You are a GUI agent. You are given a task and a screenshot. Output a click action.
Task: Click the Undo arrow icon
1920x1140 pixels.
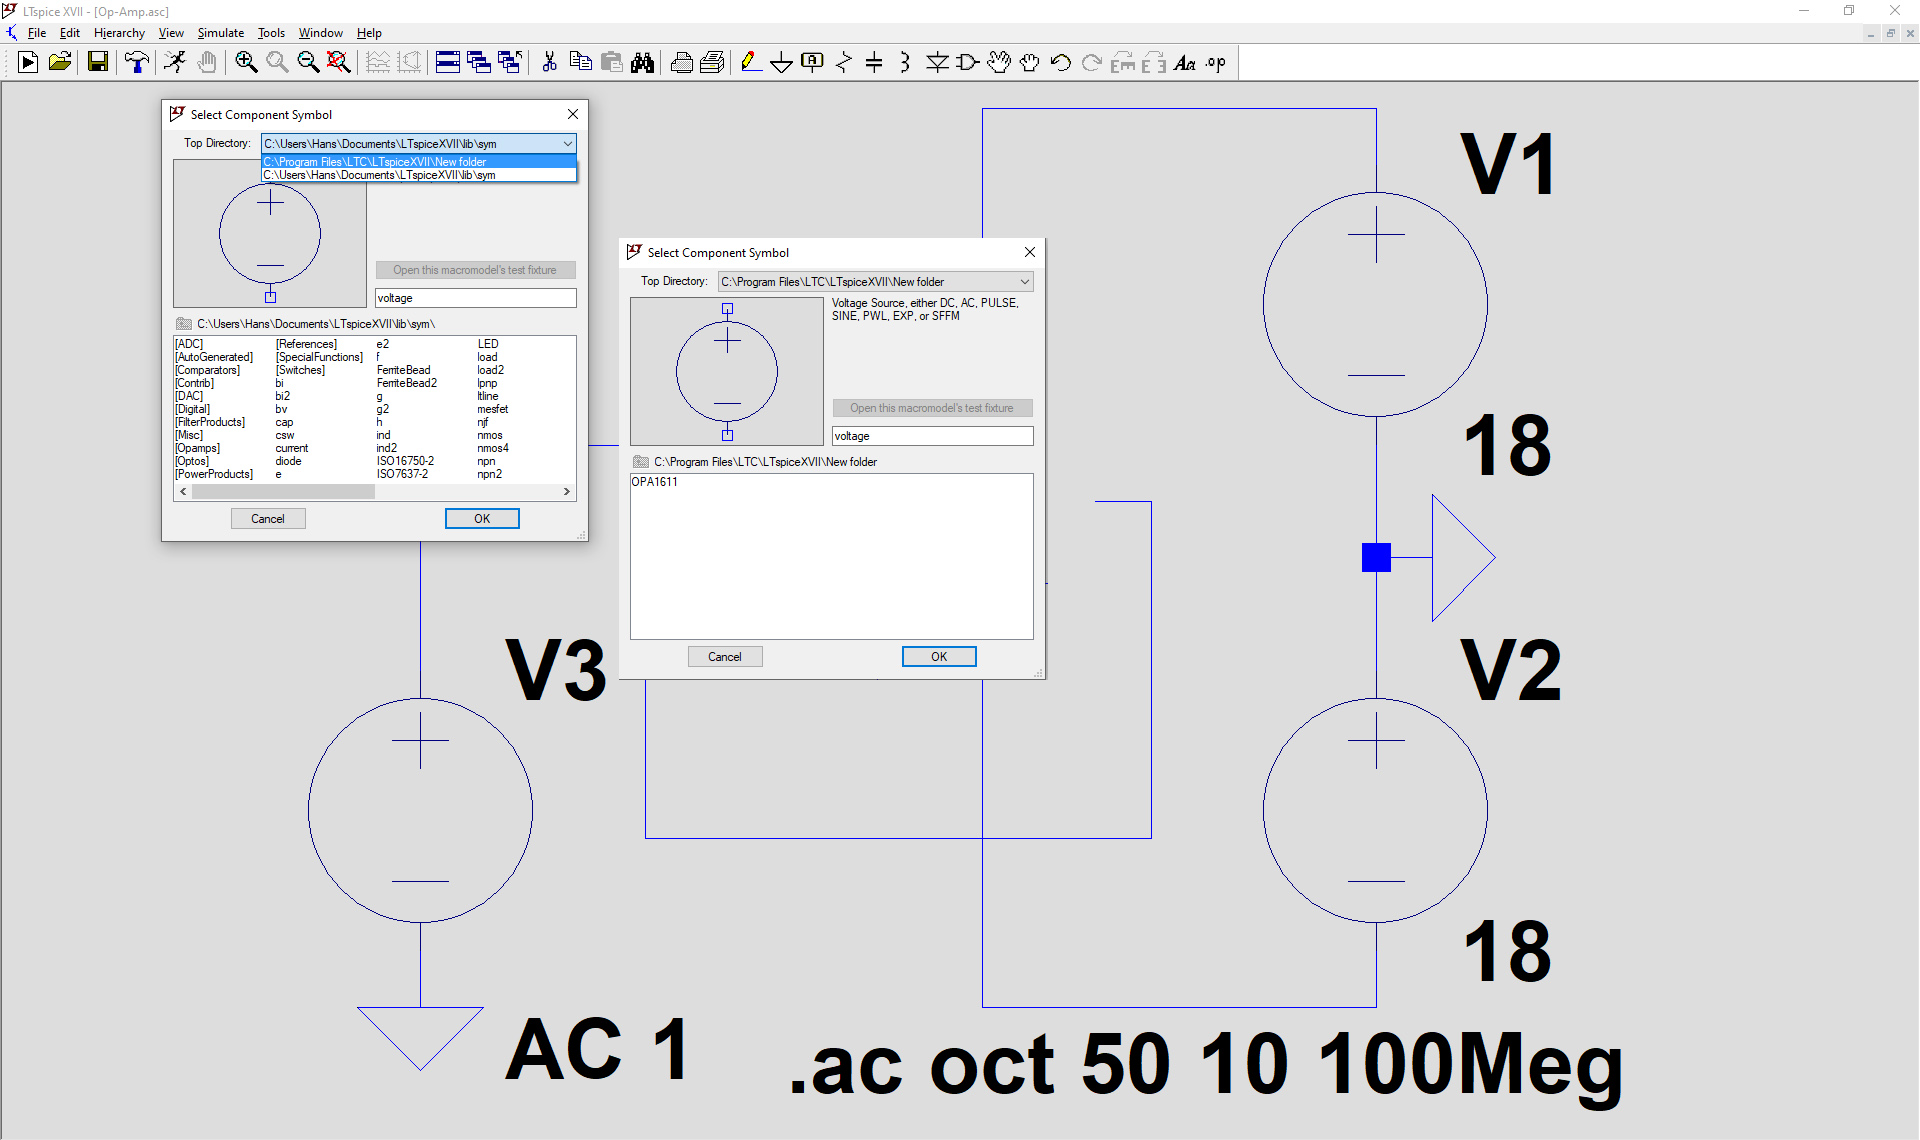pos(1061,63)
